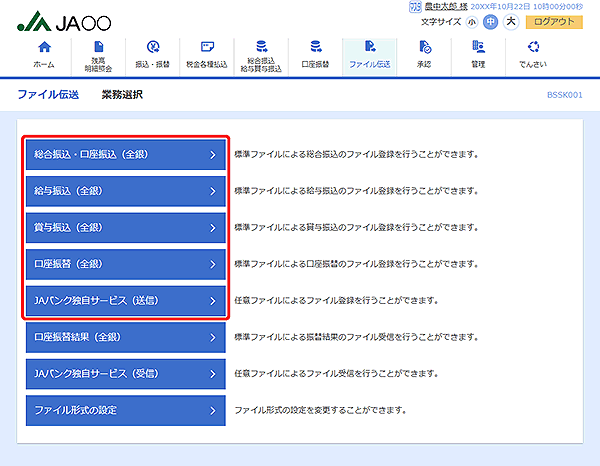This screenshot has height=466, width=600.
Task: Click the ファイル伝送 page heading
Action: coord(48,95)
